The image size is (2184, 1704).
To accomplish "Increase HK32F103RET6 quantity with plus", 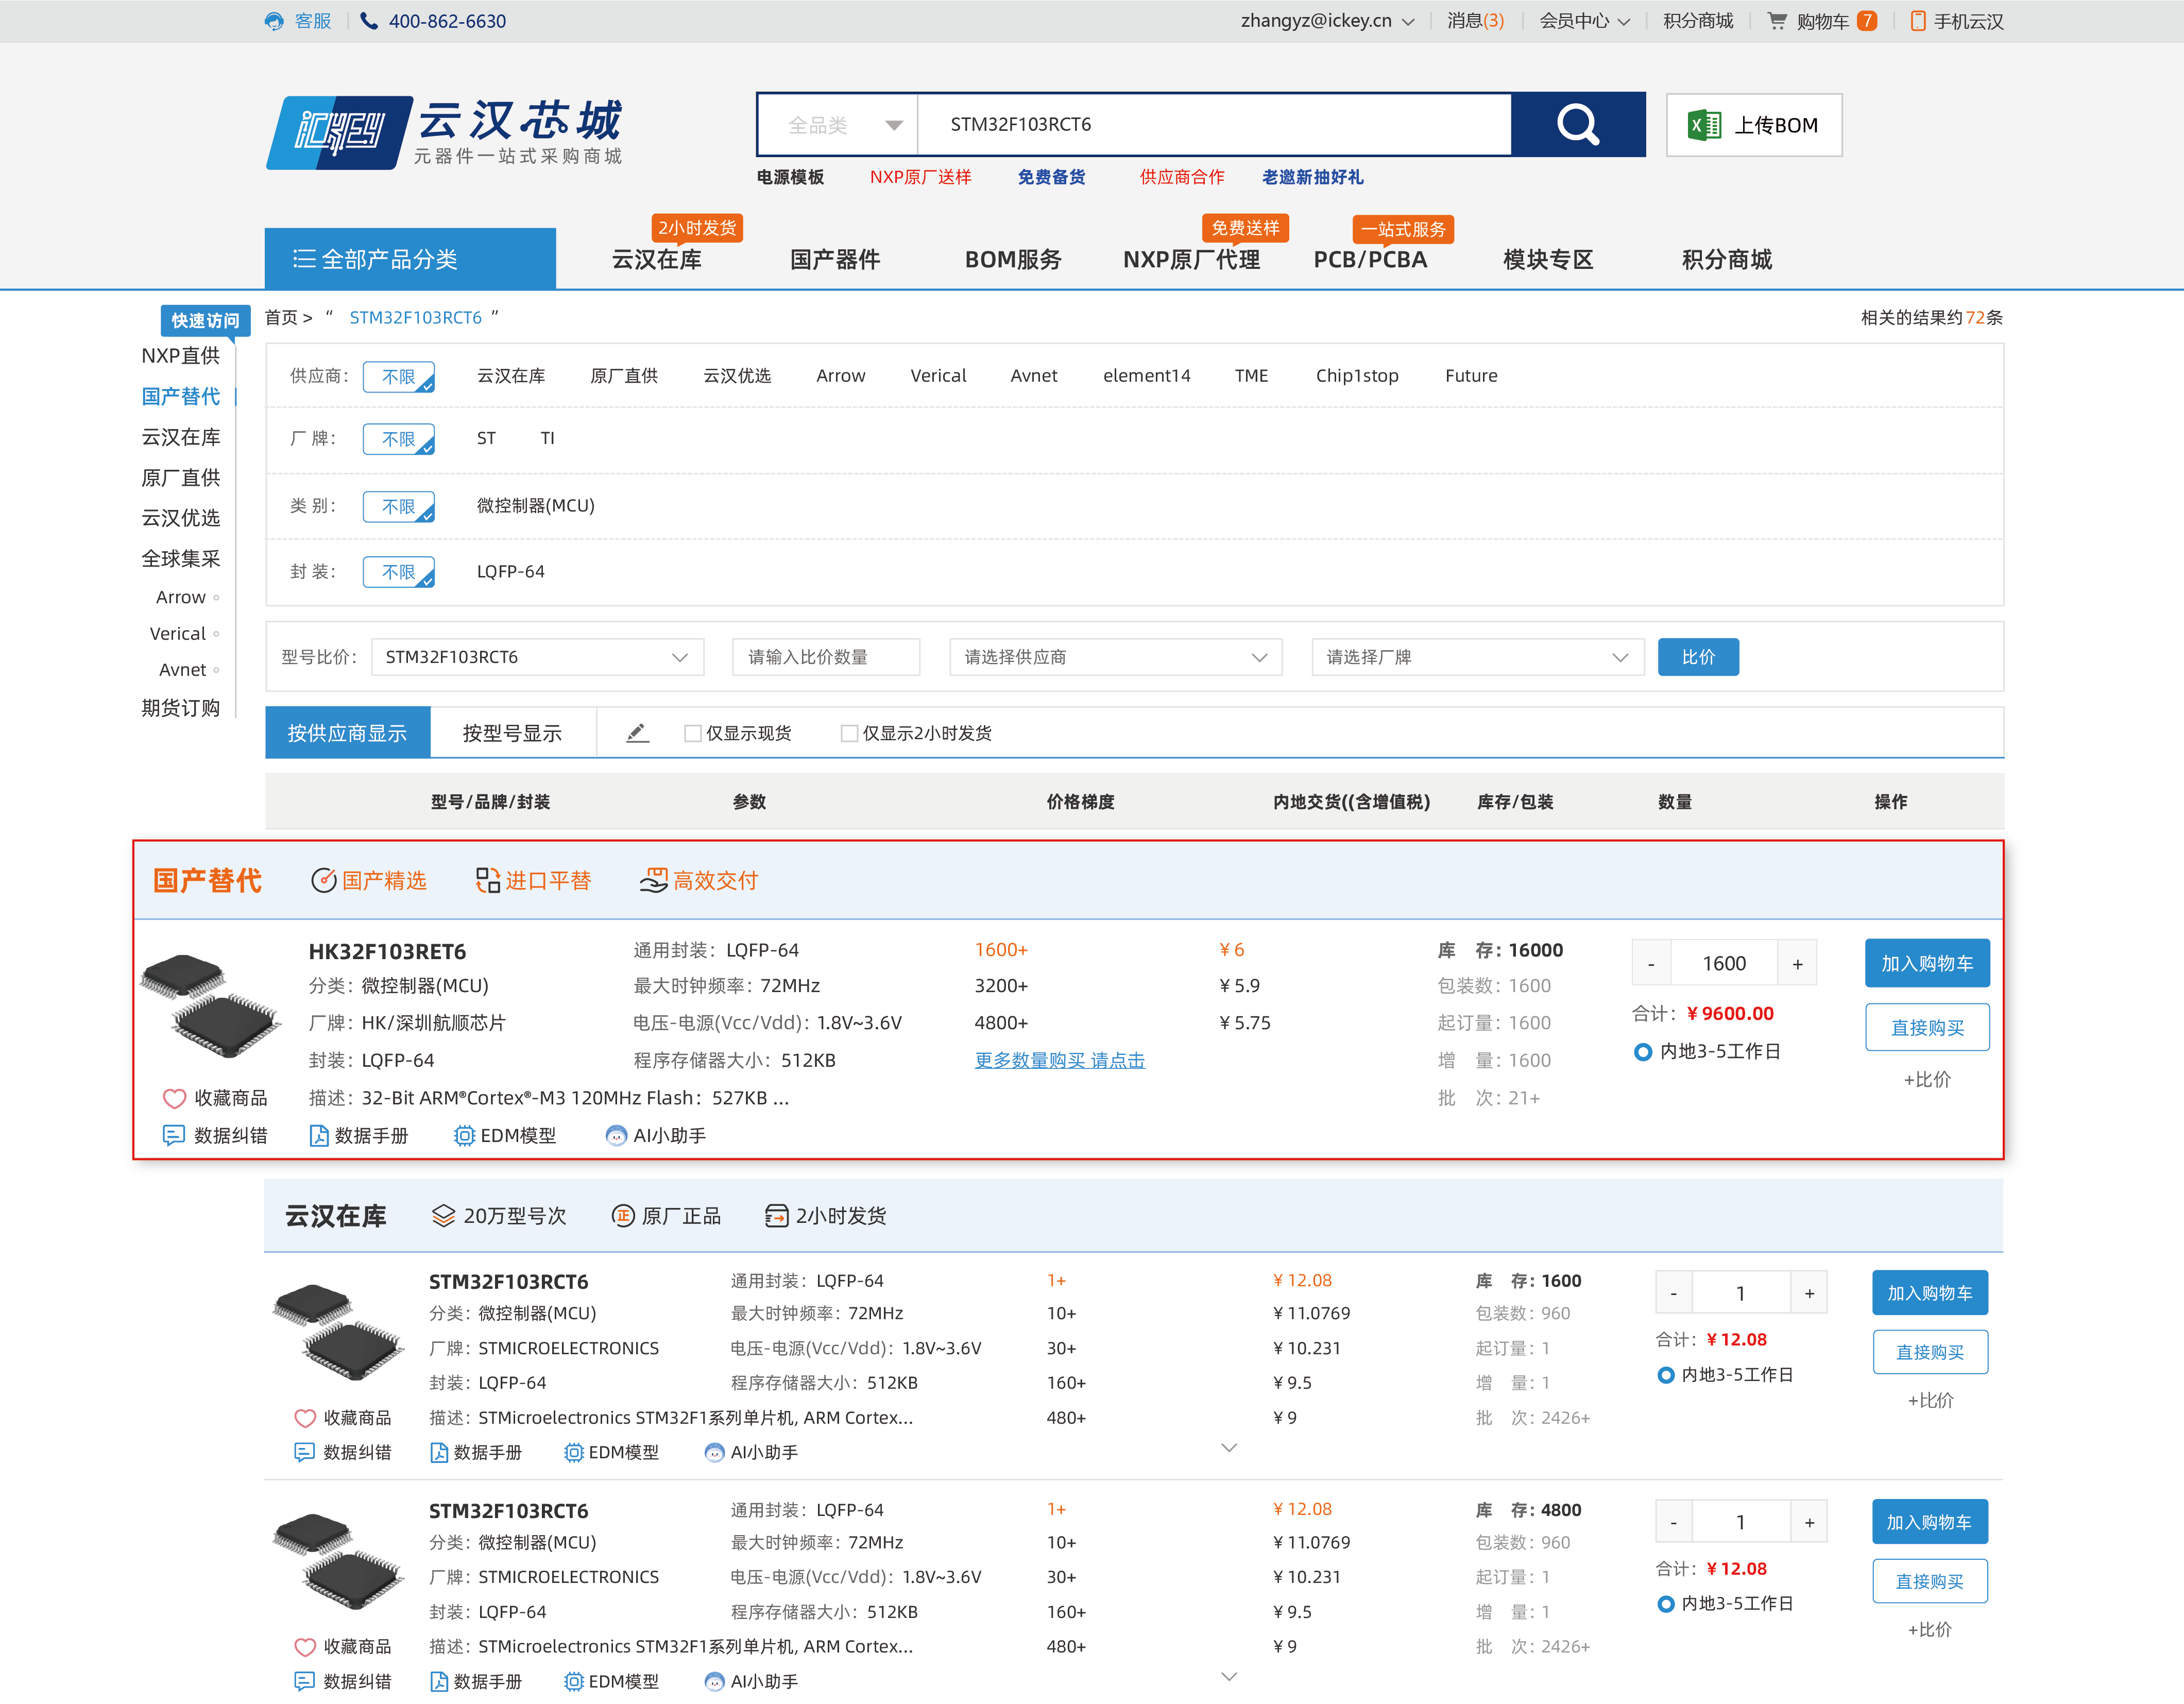I will point(1797,964).
